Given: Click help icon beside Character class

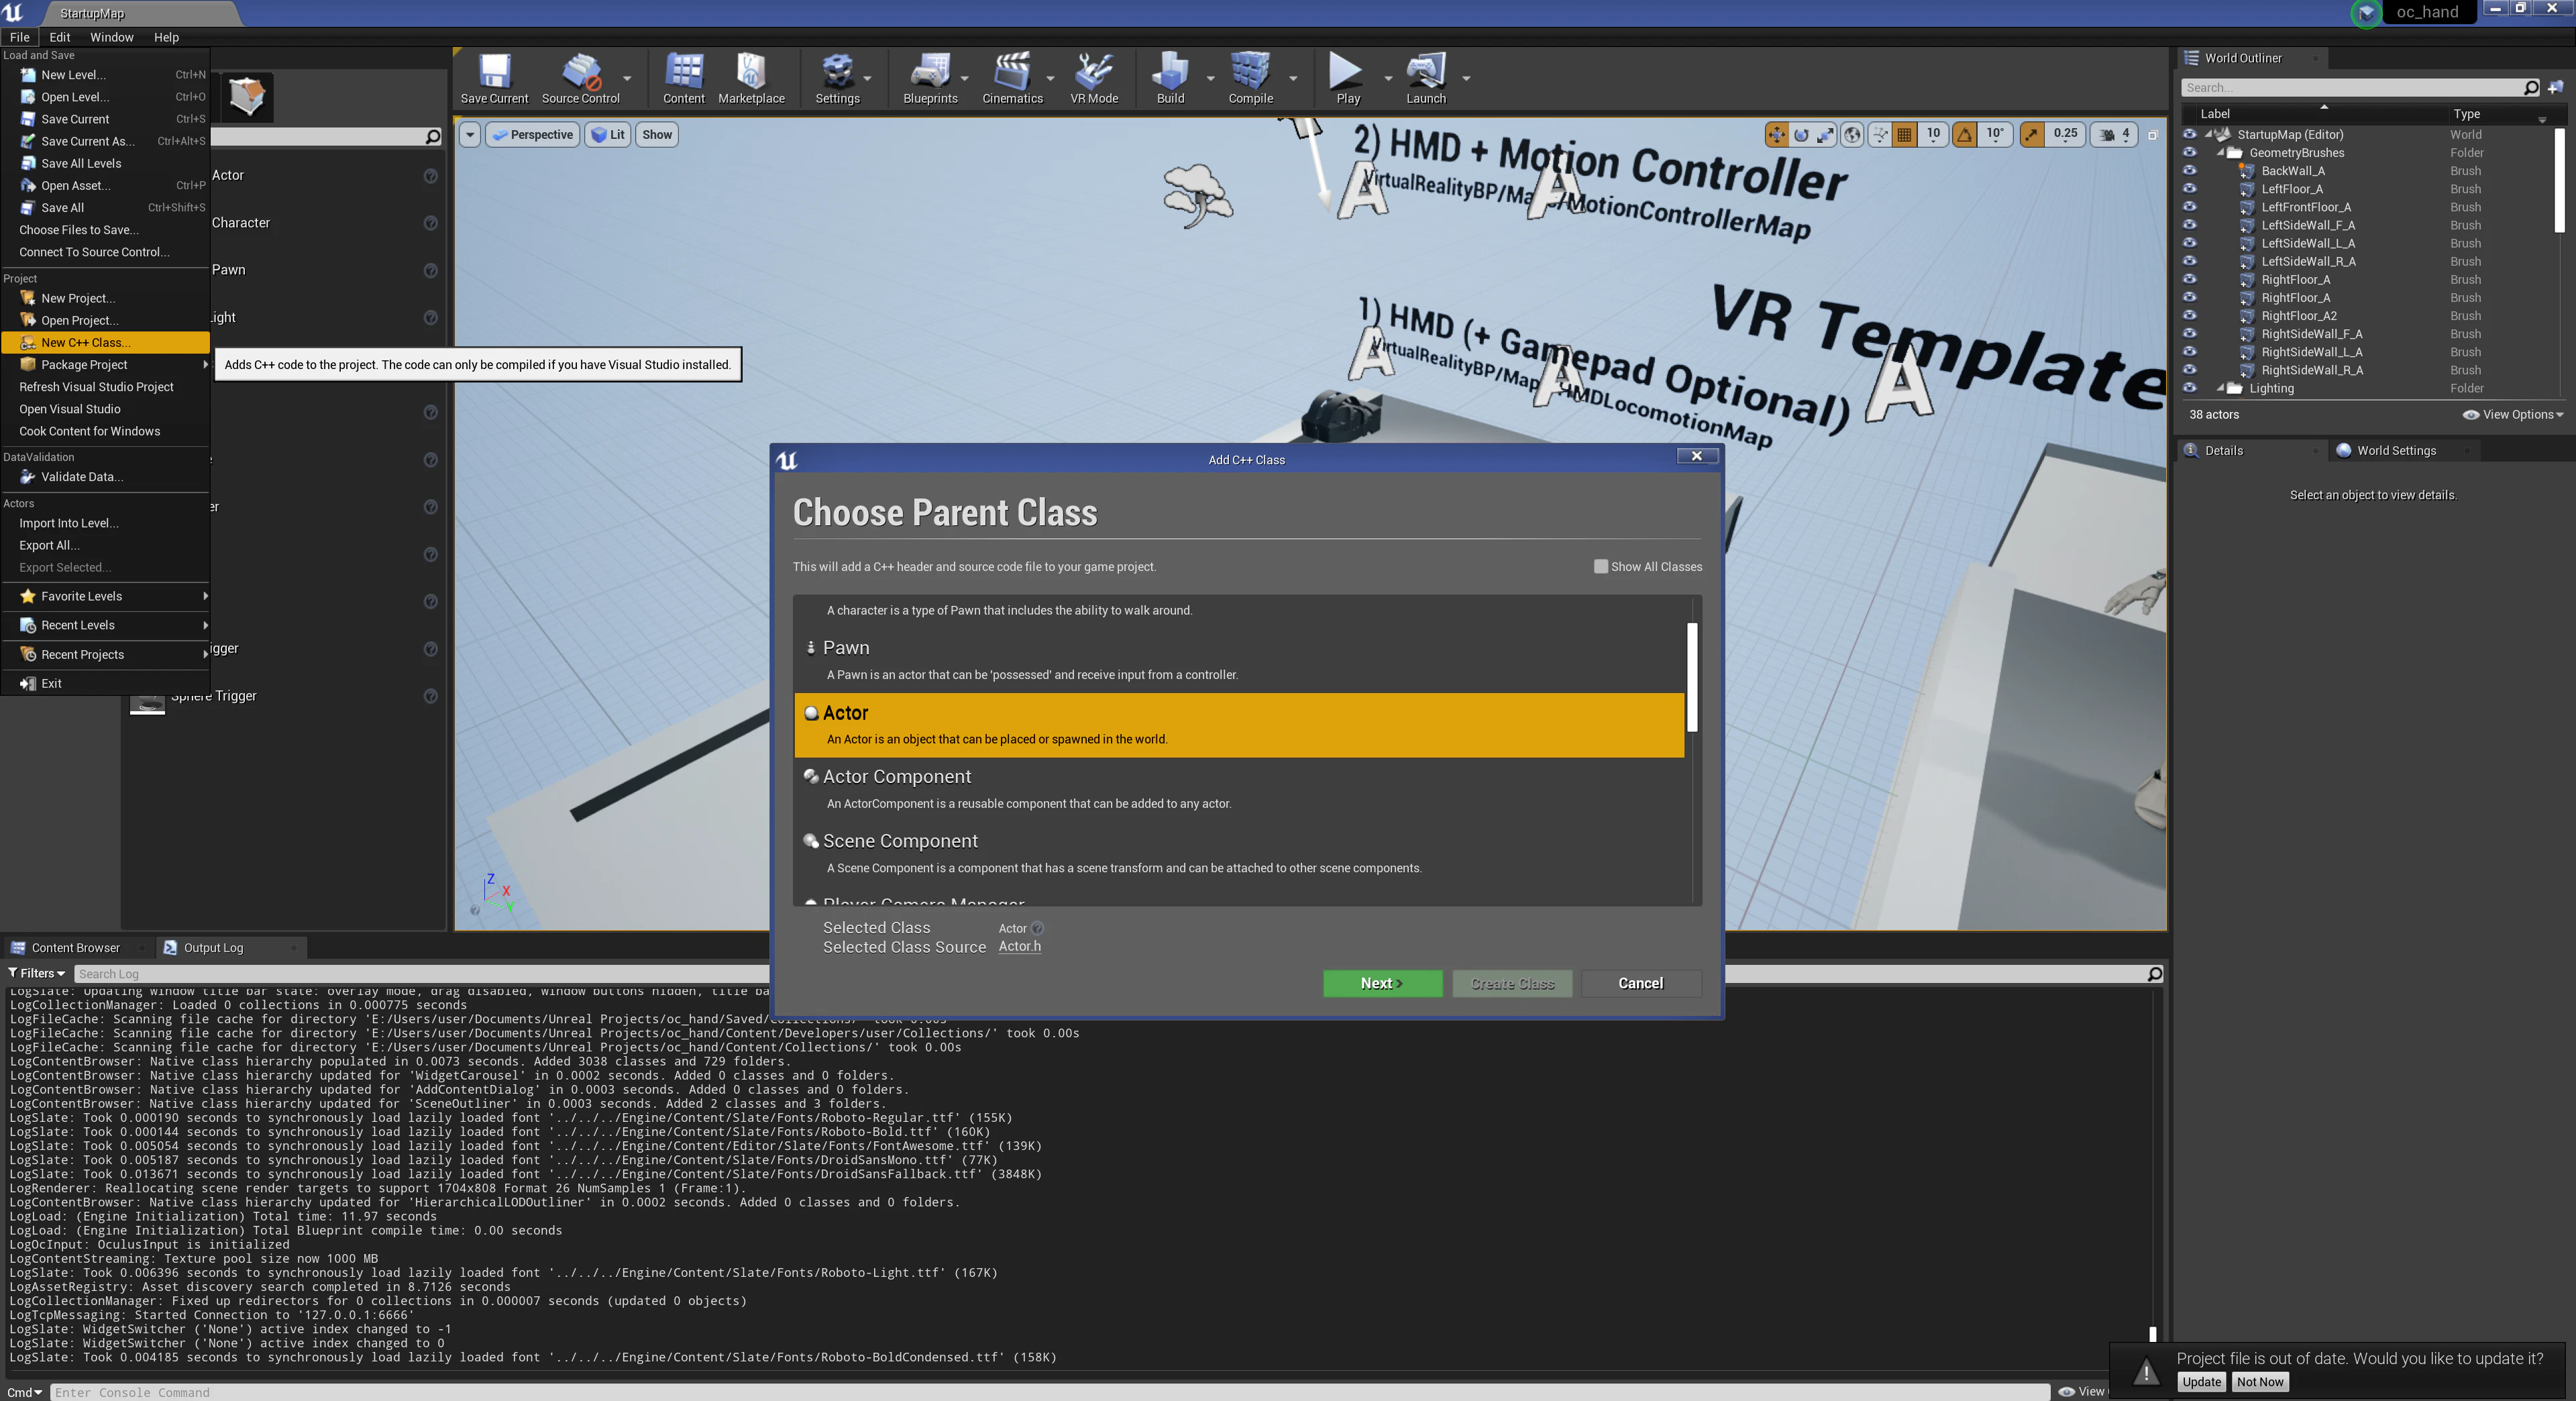Looking at the screenshot, I should pyautogui.click(x=431, y=223).
